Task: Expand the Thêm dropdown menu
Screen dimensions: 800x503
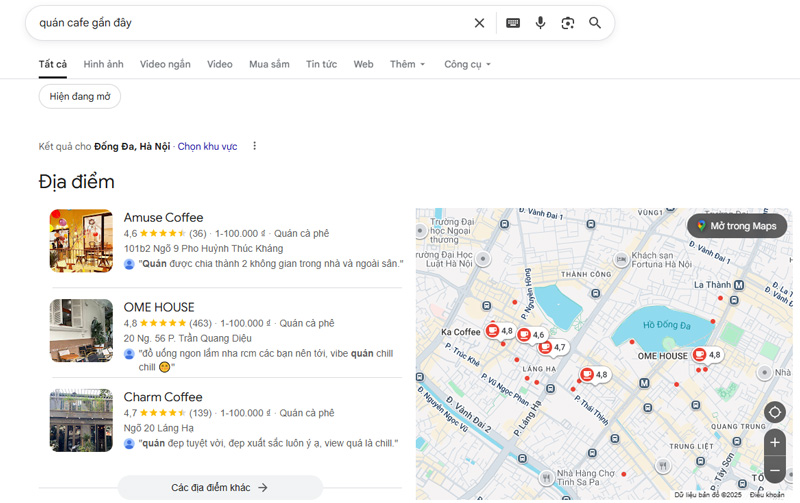Action: [x=407, y=64]
